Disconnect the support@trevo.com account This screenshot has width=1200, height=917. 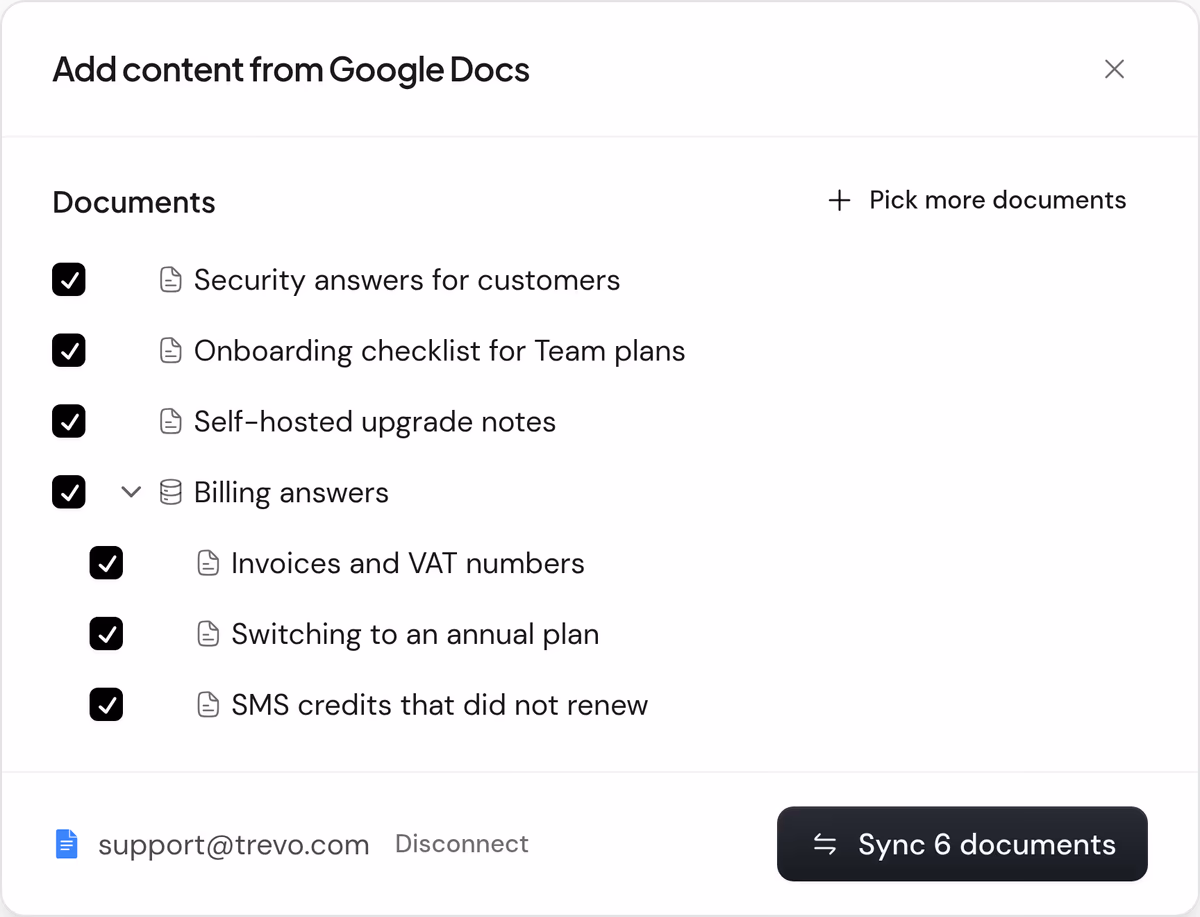462,844
